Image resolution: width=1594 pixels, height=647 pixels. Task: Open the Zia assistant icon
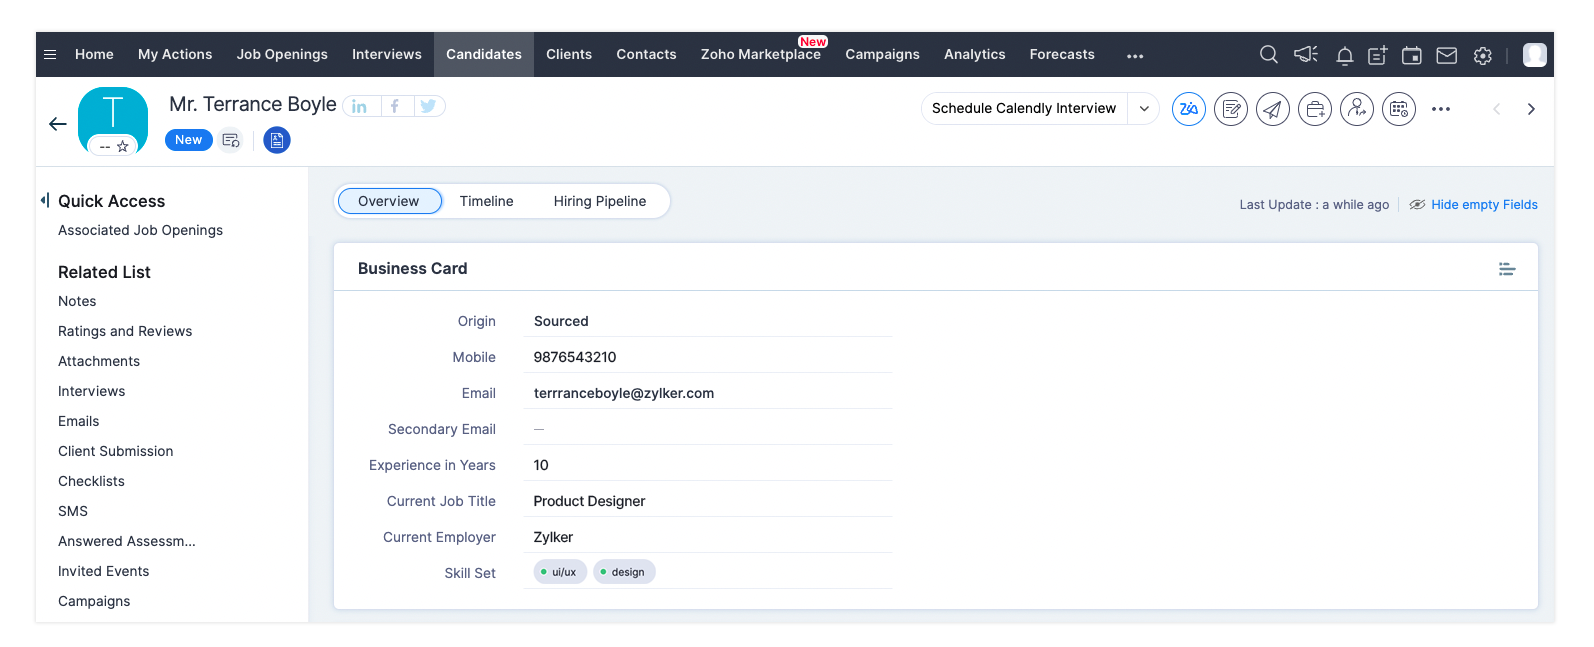coord(1188,109)
